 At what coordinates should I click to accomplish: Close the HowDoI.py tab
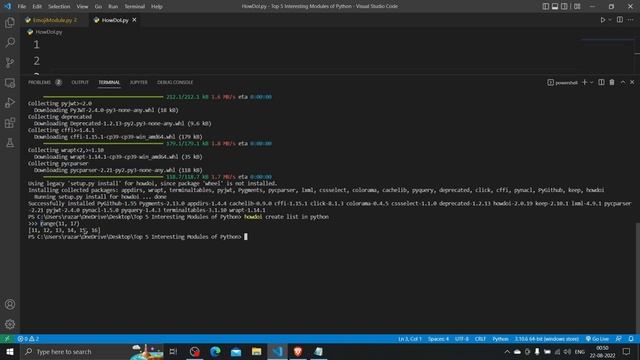[134, 20]
